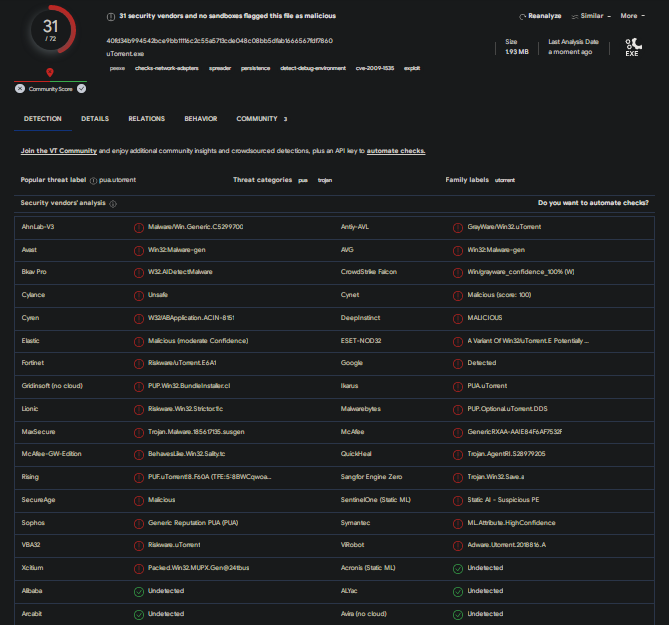Select the Behavior tab
The width and height of the screenshot is (669, 625).
(200, 119)
